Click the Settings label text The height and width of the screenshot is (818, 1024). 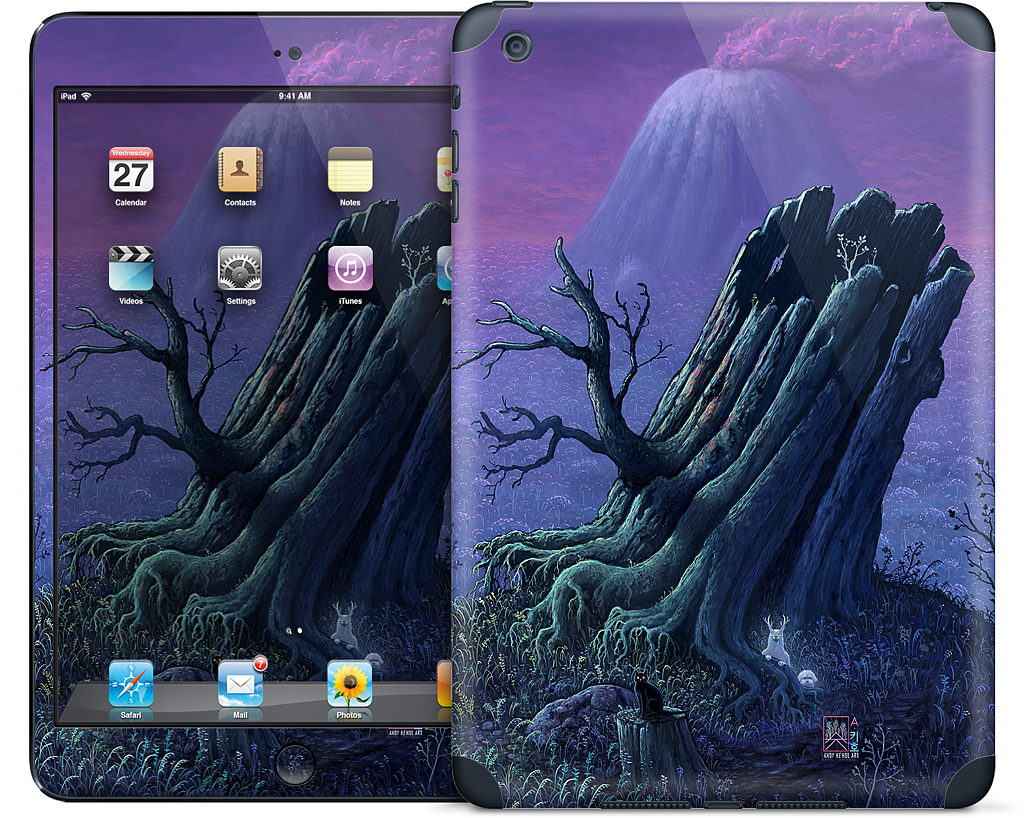pyautogui.click(x=241, y=302)
